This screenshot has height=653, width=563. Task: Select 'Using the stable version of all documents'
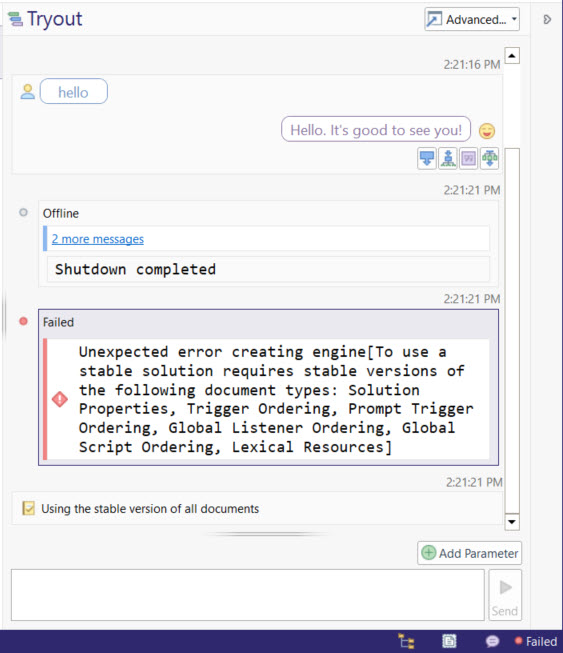tap(150, 508)
